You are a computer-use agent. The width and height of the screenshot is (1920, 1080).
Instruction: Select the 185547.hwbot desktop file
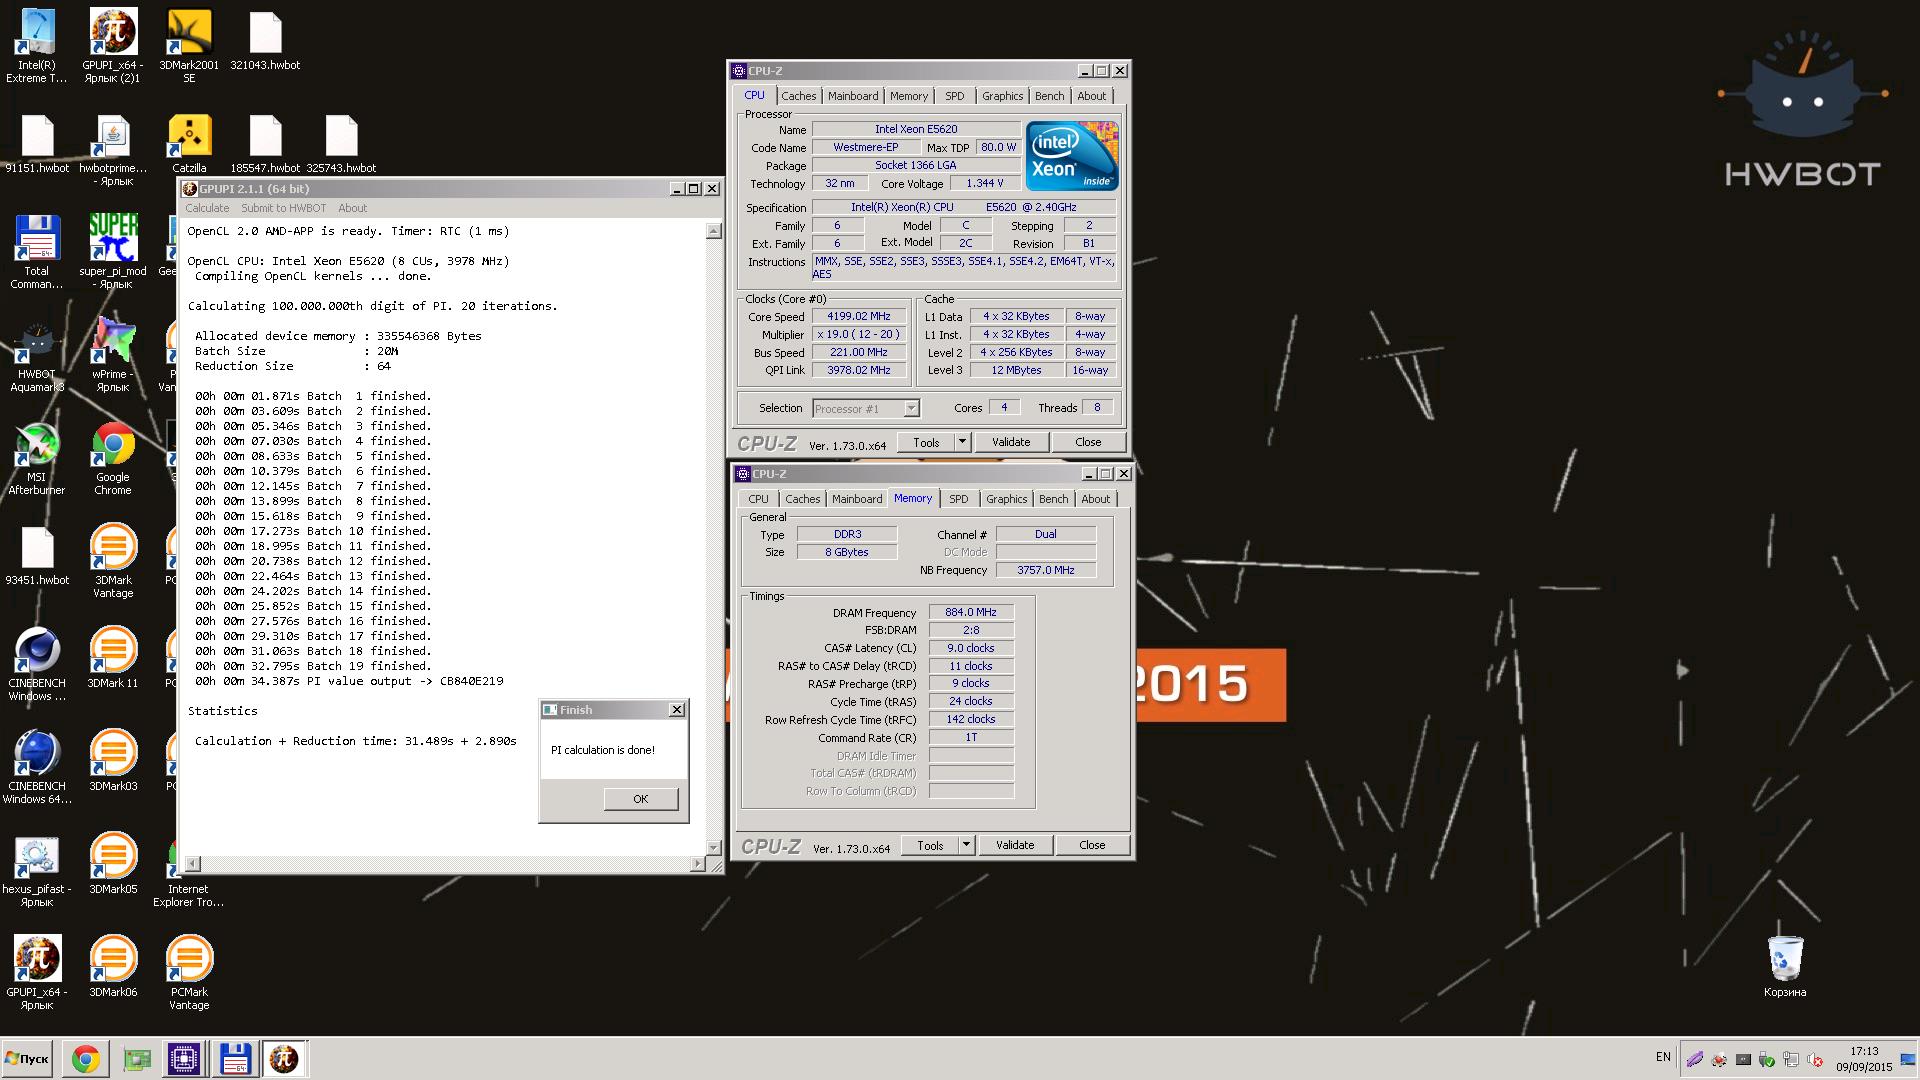[265, 144]
